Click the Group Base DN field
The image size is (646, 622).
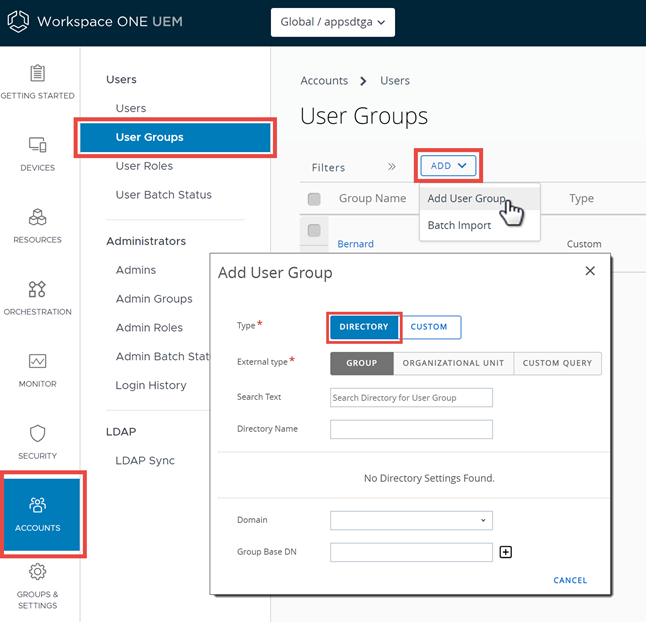[411, 552]
